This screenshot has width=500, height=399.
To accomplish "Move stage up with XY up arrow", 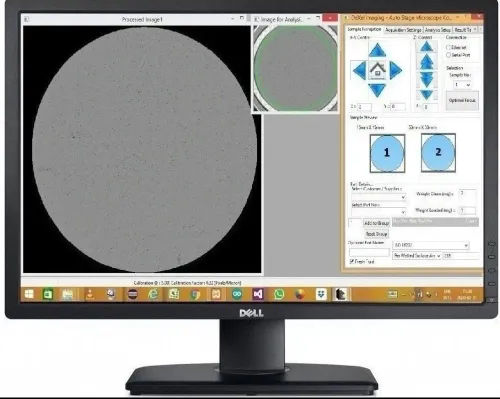I will pyautogui.click(x=377, y=50).
